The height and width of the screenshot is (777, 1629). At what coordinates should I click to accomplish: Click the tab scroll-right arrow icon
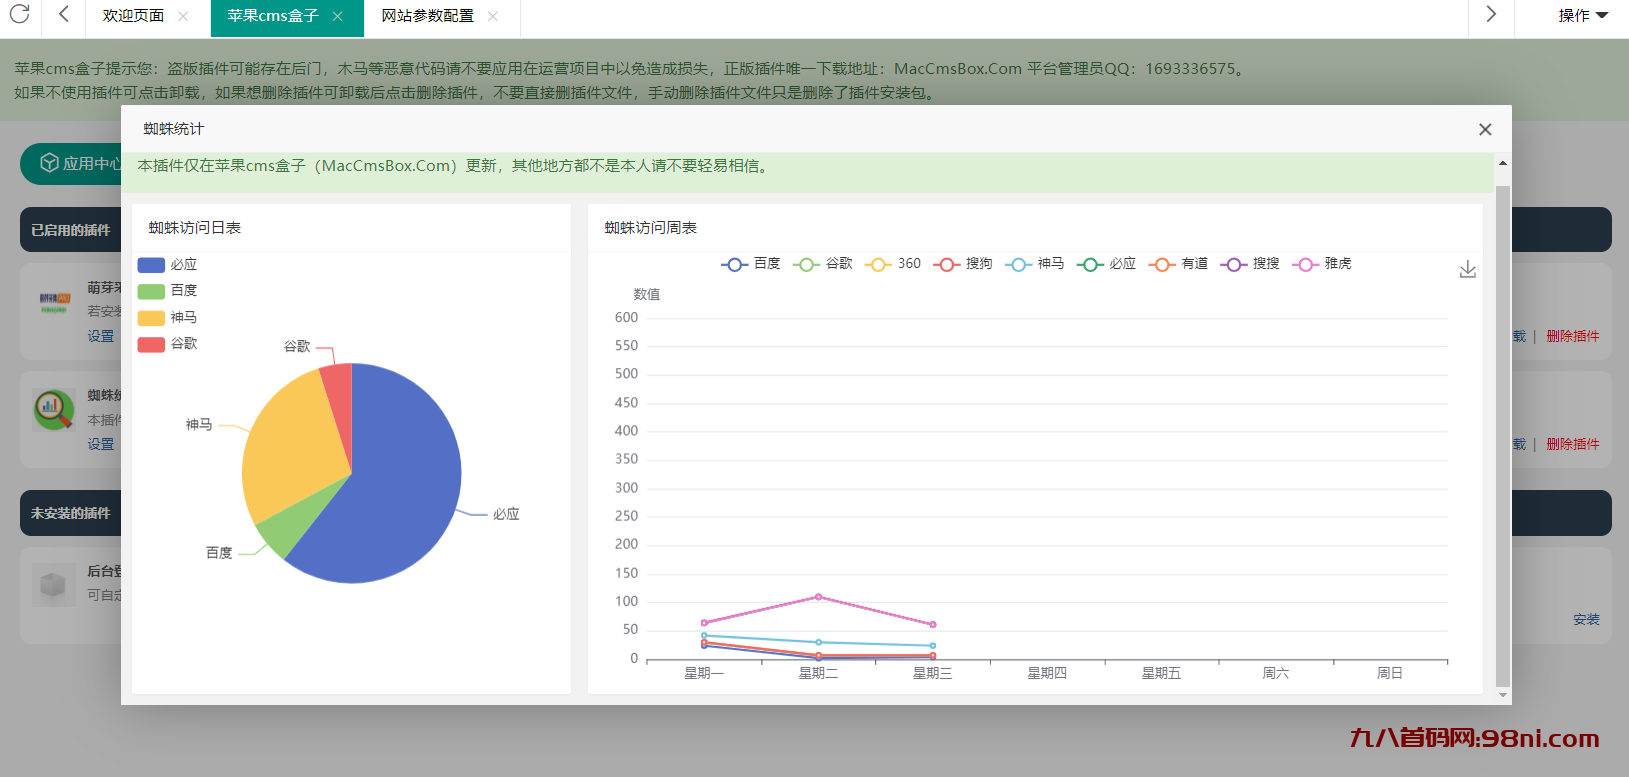1491,14
